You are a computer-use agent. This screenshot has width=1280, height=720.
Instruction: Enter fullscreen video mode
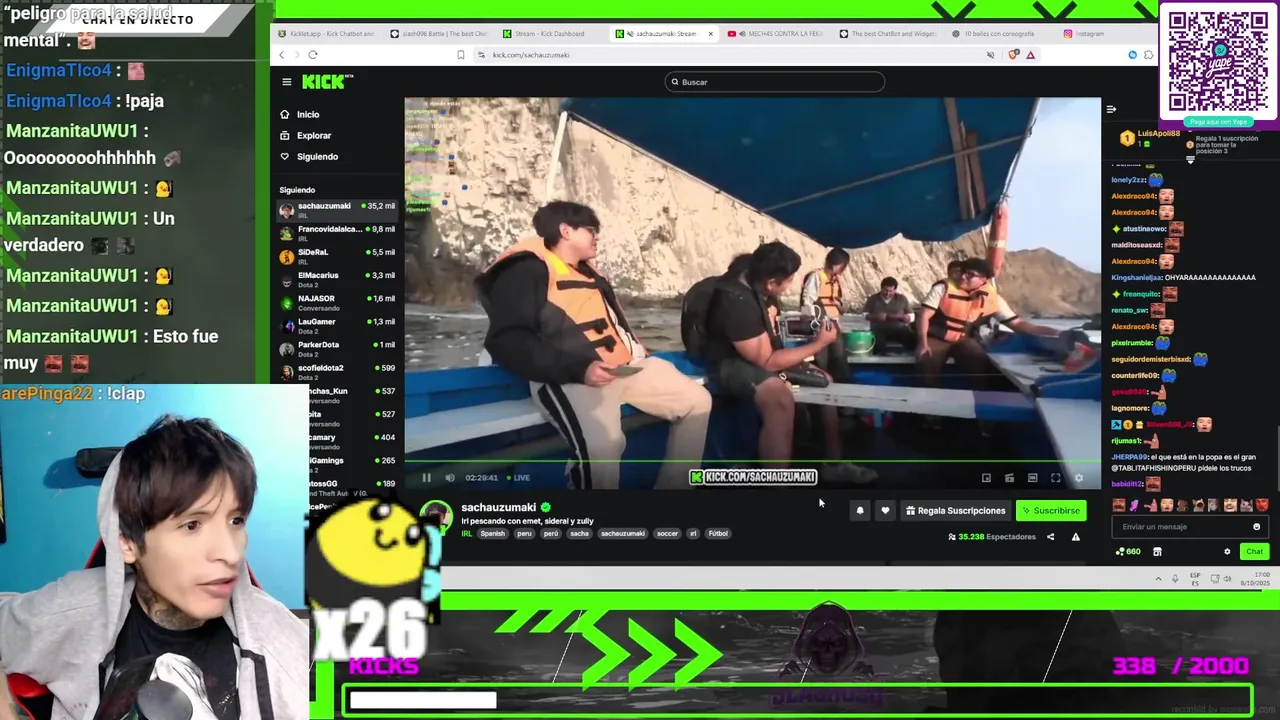pos(1055,479)
